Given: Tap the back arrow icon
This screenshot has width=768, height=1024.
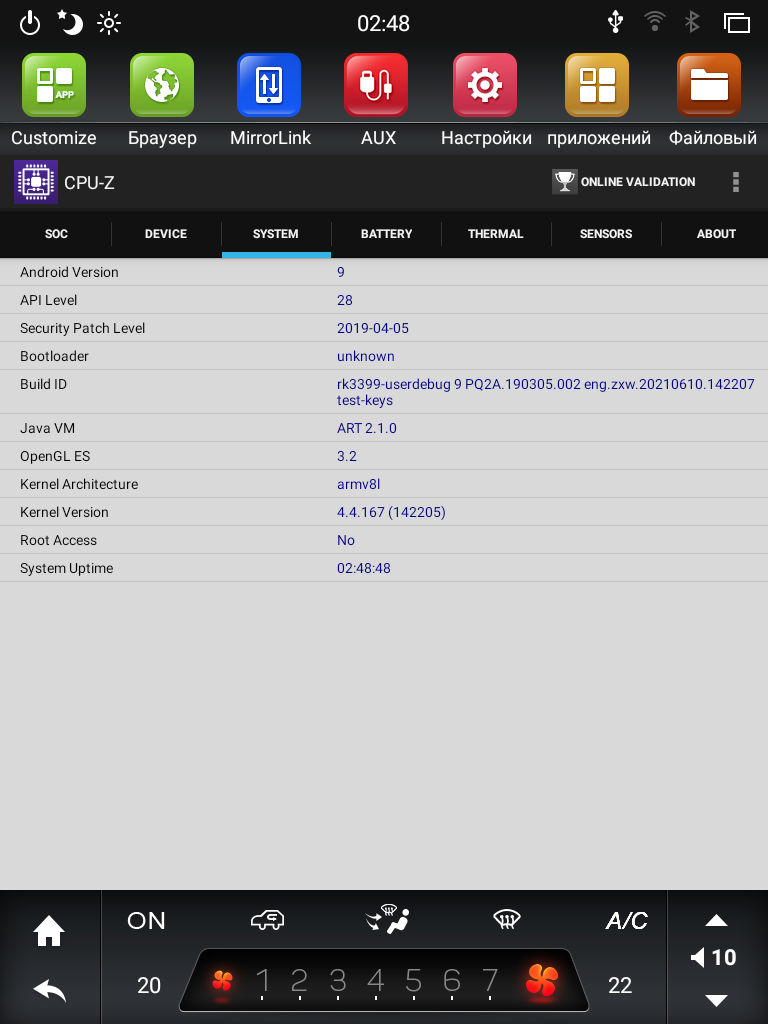Looking at the screenshot, I should click(x=50, y=991).
